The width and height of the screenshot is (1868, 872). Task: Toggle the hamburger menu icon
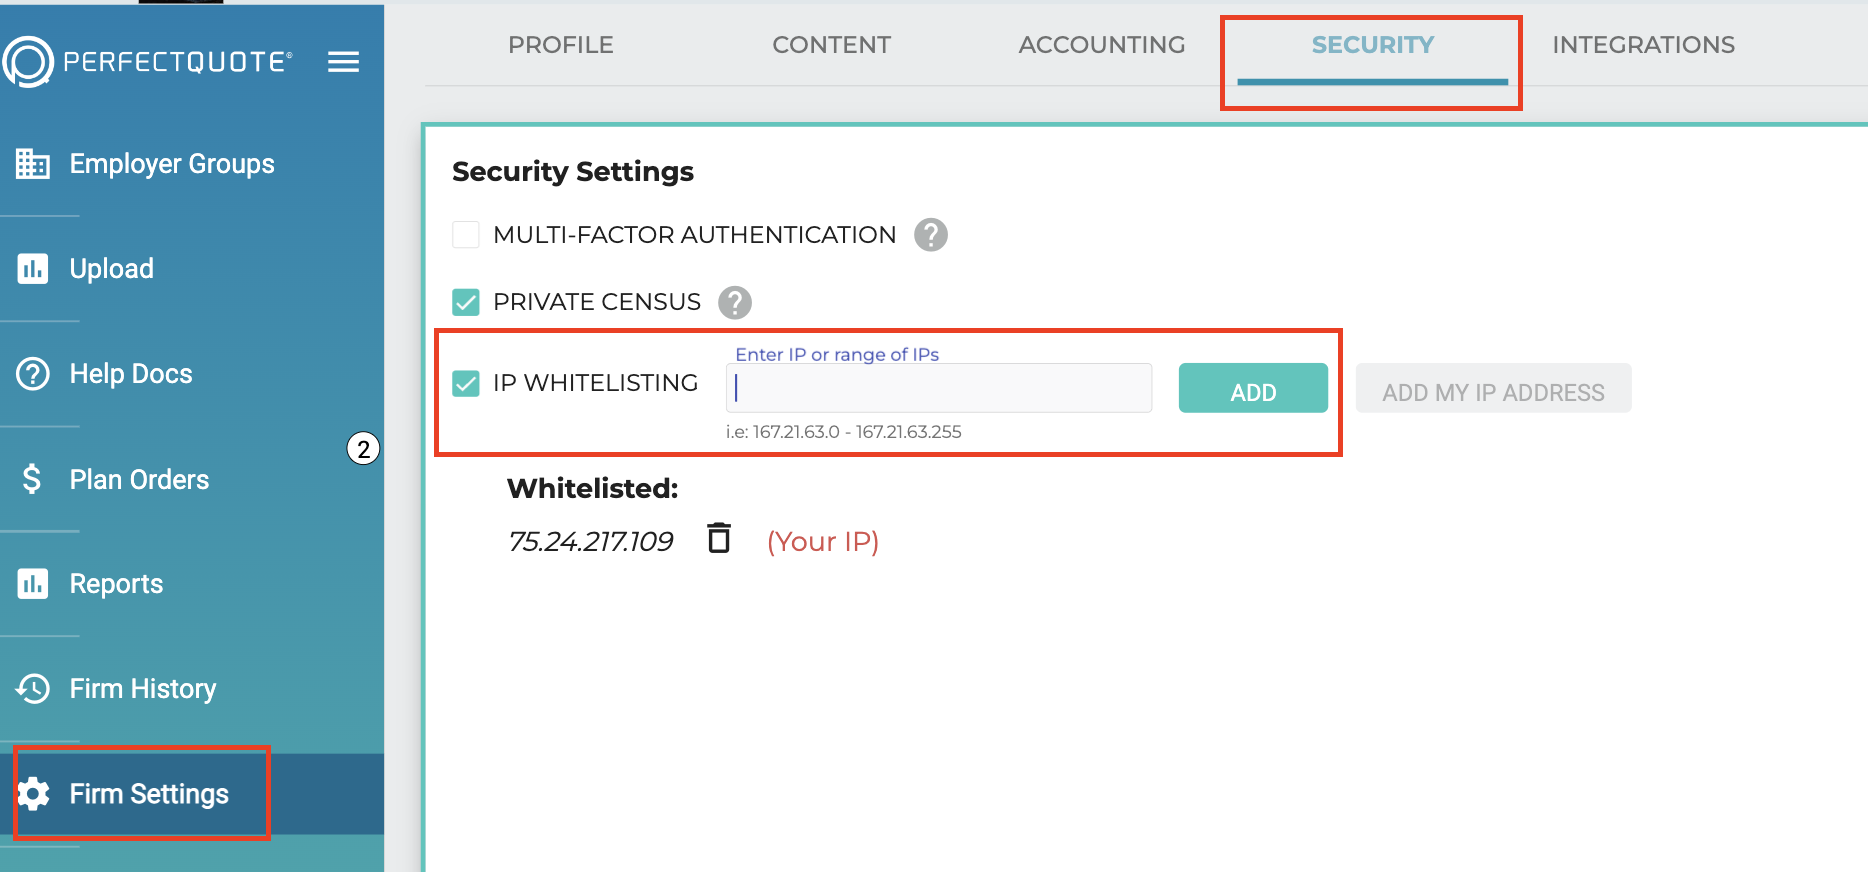tap(343, 62)
